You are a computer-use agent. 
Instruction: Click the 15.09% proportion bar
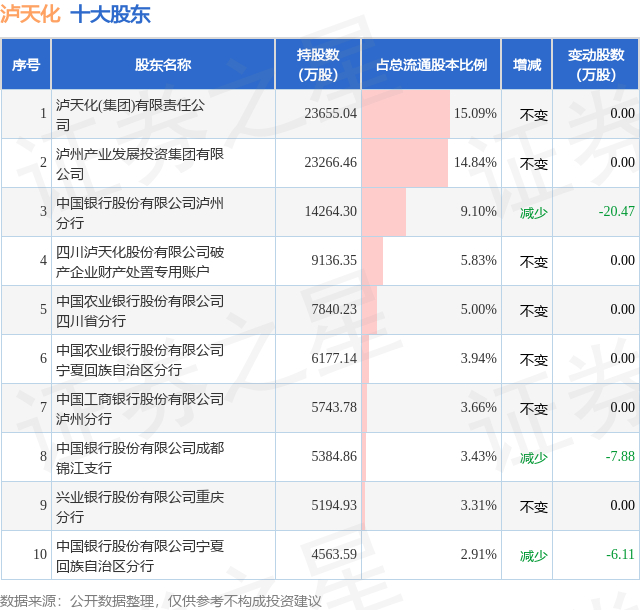(x=406, y=114)
